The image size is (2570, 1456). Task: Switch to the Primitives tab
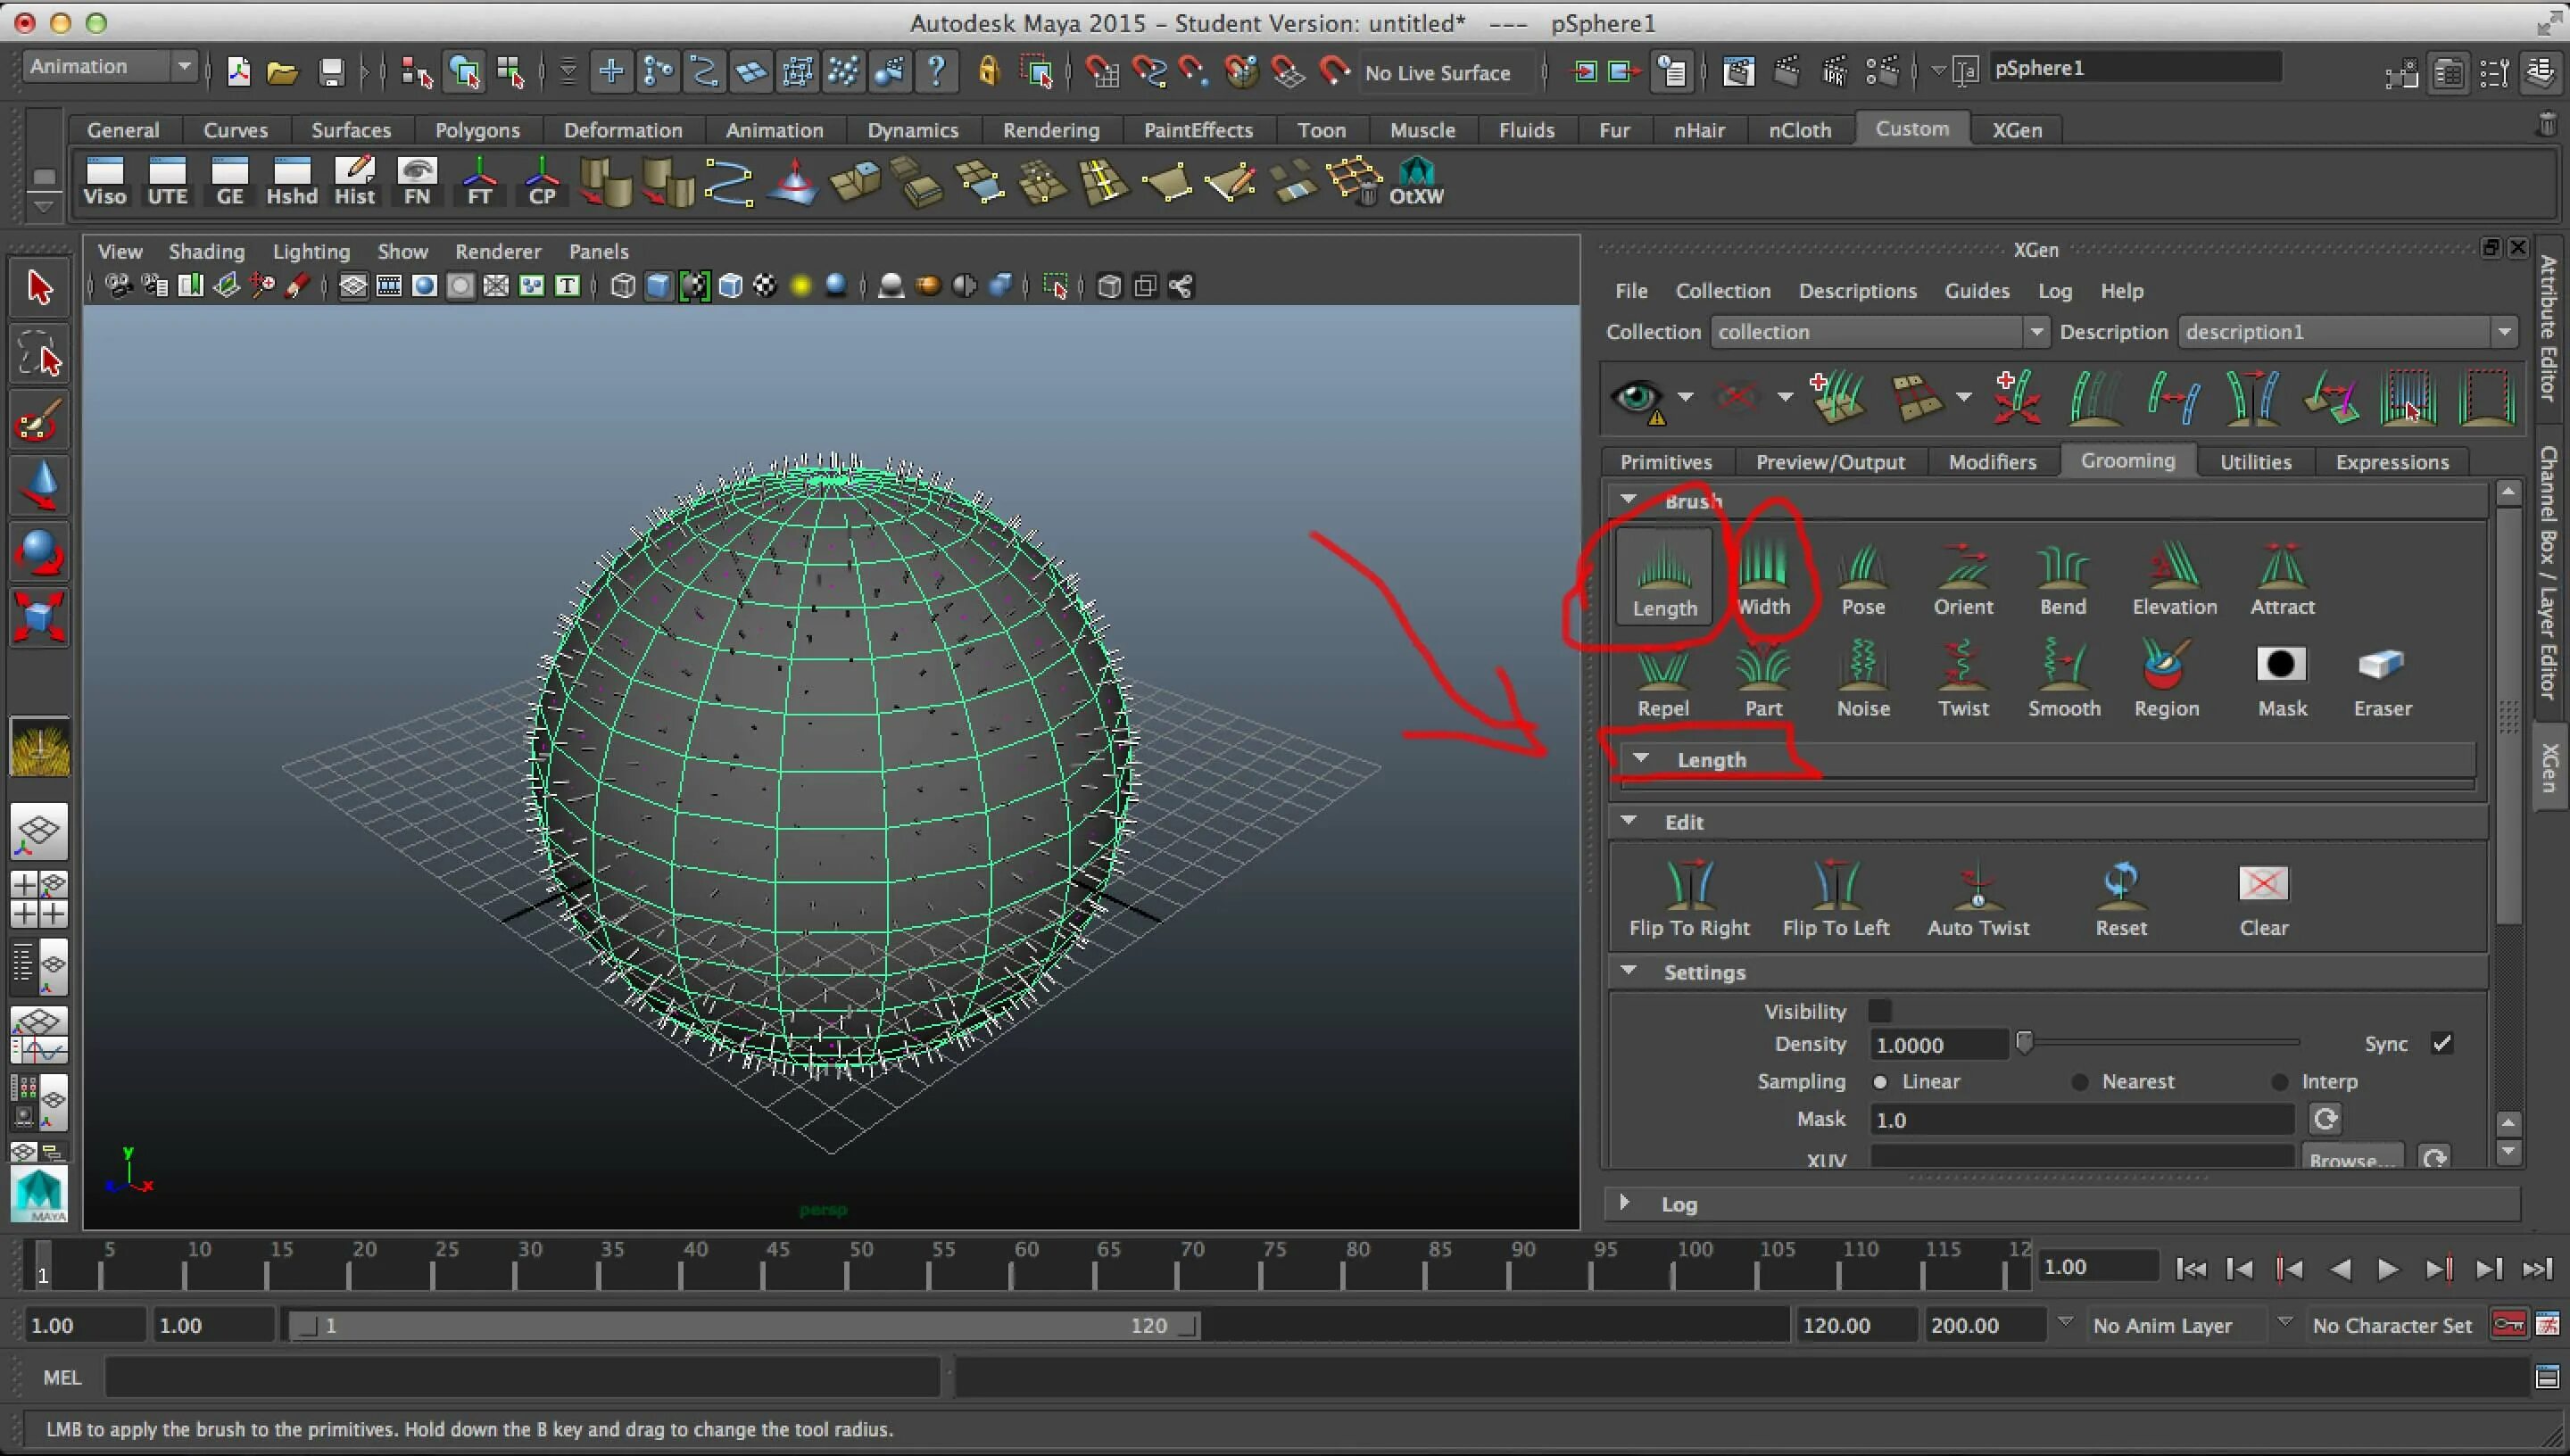(x=1665, y=462)
